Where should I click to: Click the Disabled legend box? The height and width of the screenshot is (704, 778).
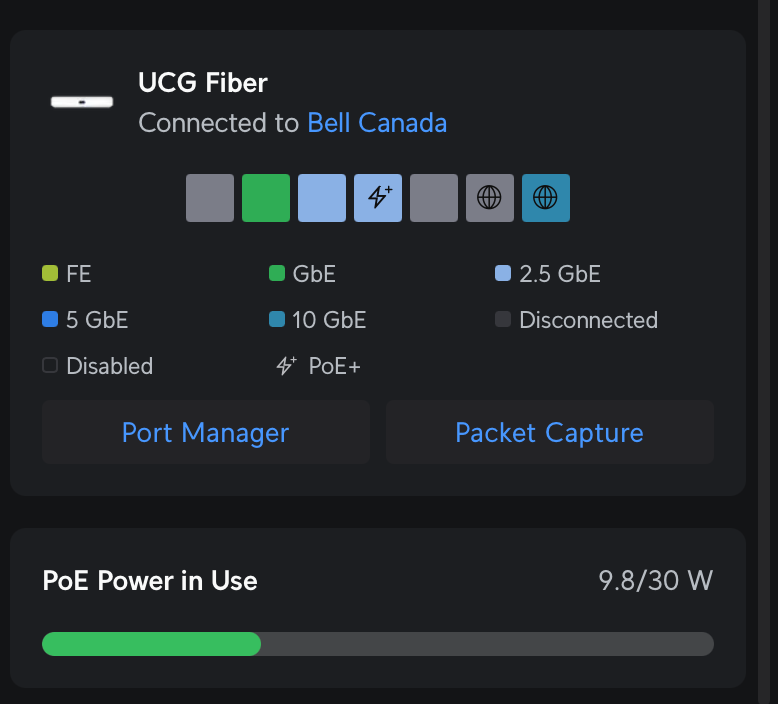(50, 366)
